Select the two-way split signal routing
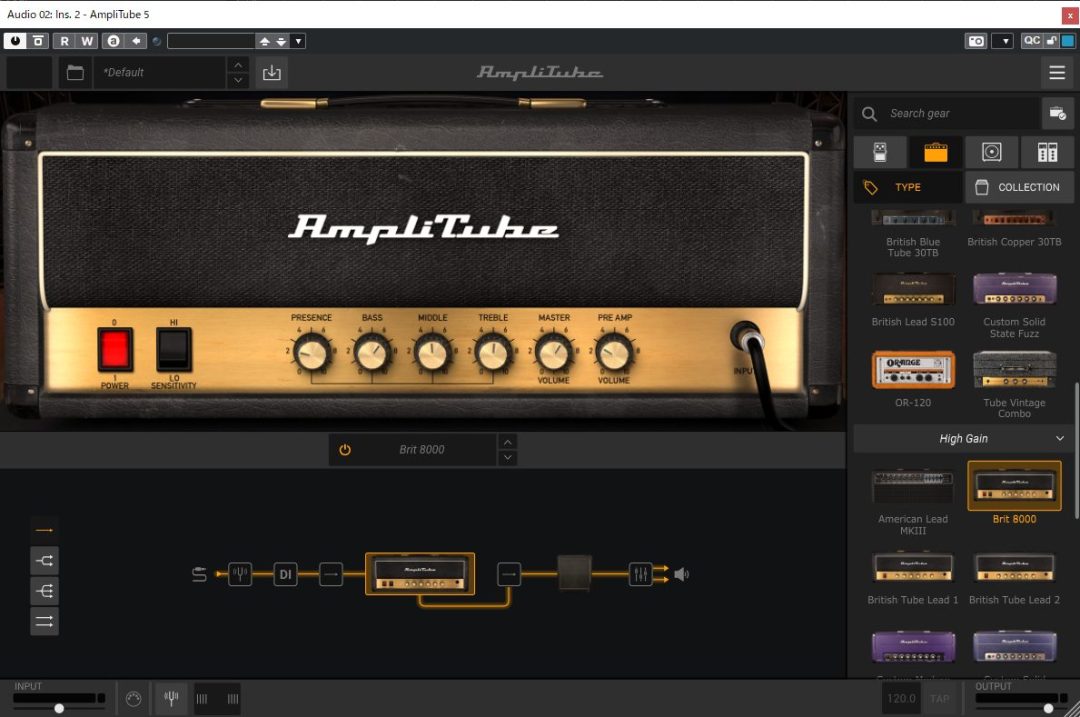The height and width of the screenshot is (717, 1080). [44, 561]
